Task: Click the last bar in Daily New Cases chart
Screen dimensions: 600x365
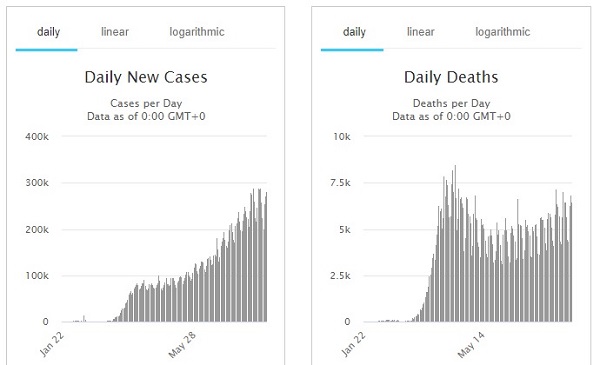Action: [x=266, y=257]
